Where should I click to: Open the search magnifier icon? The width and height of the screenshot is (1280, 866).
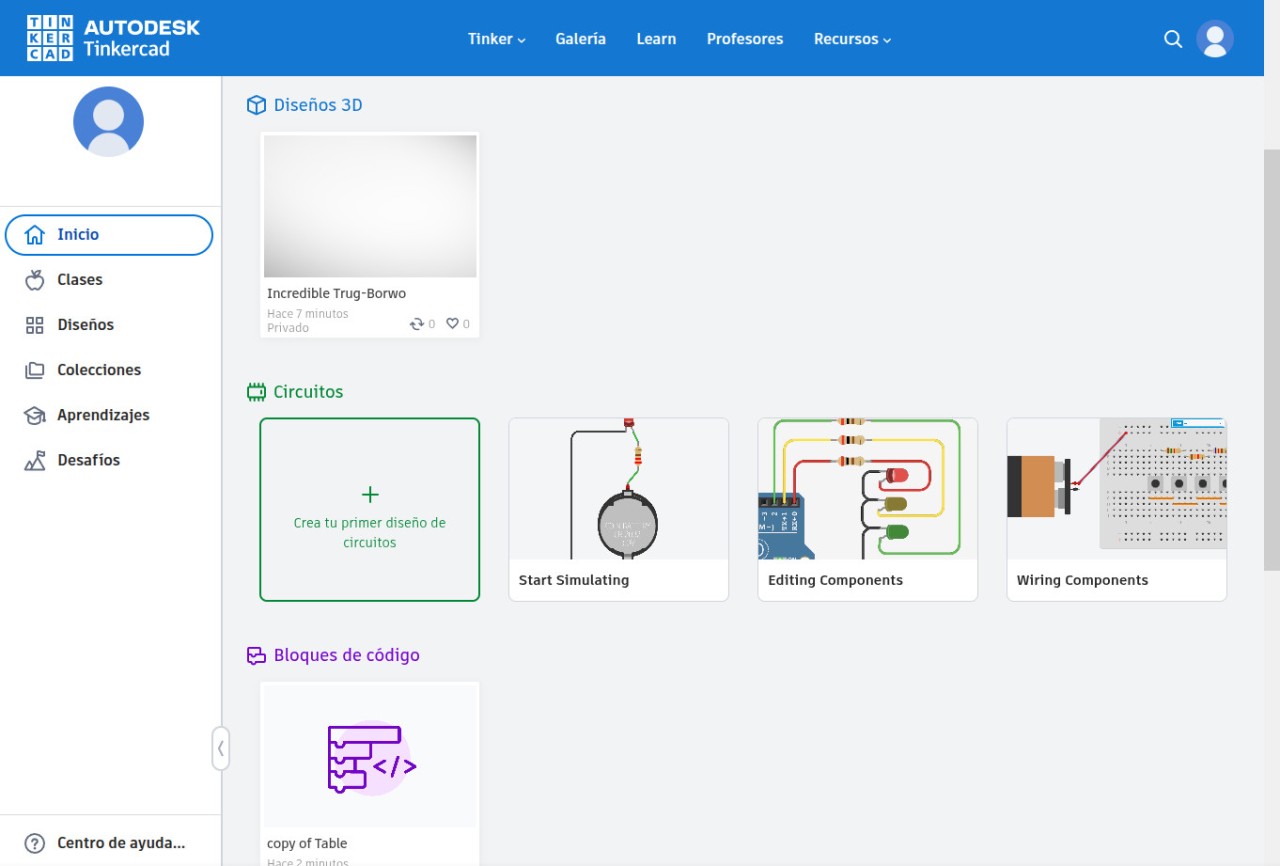tap(1173, 39)
